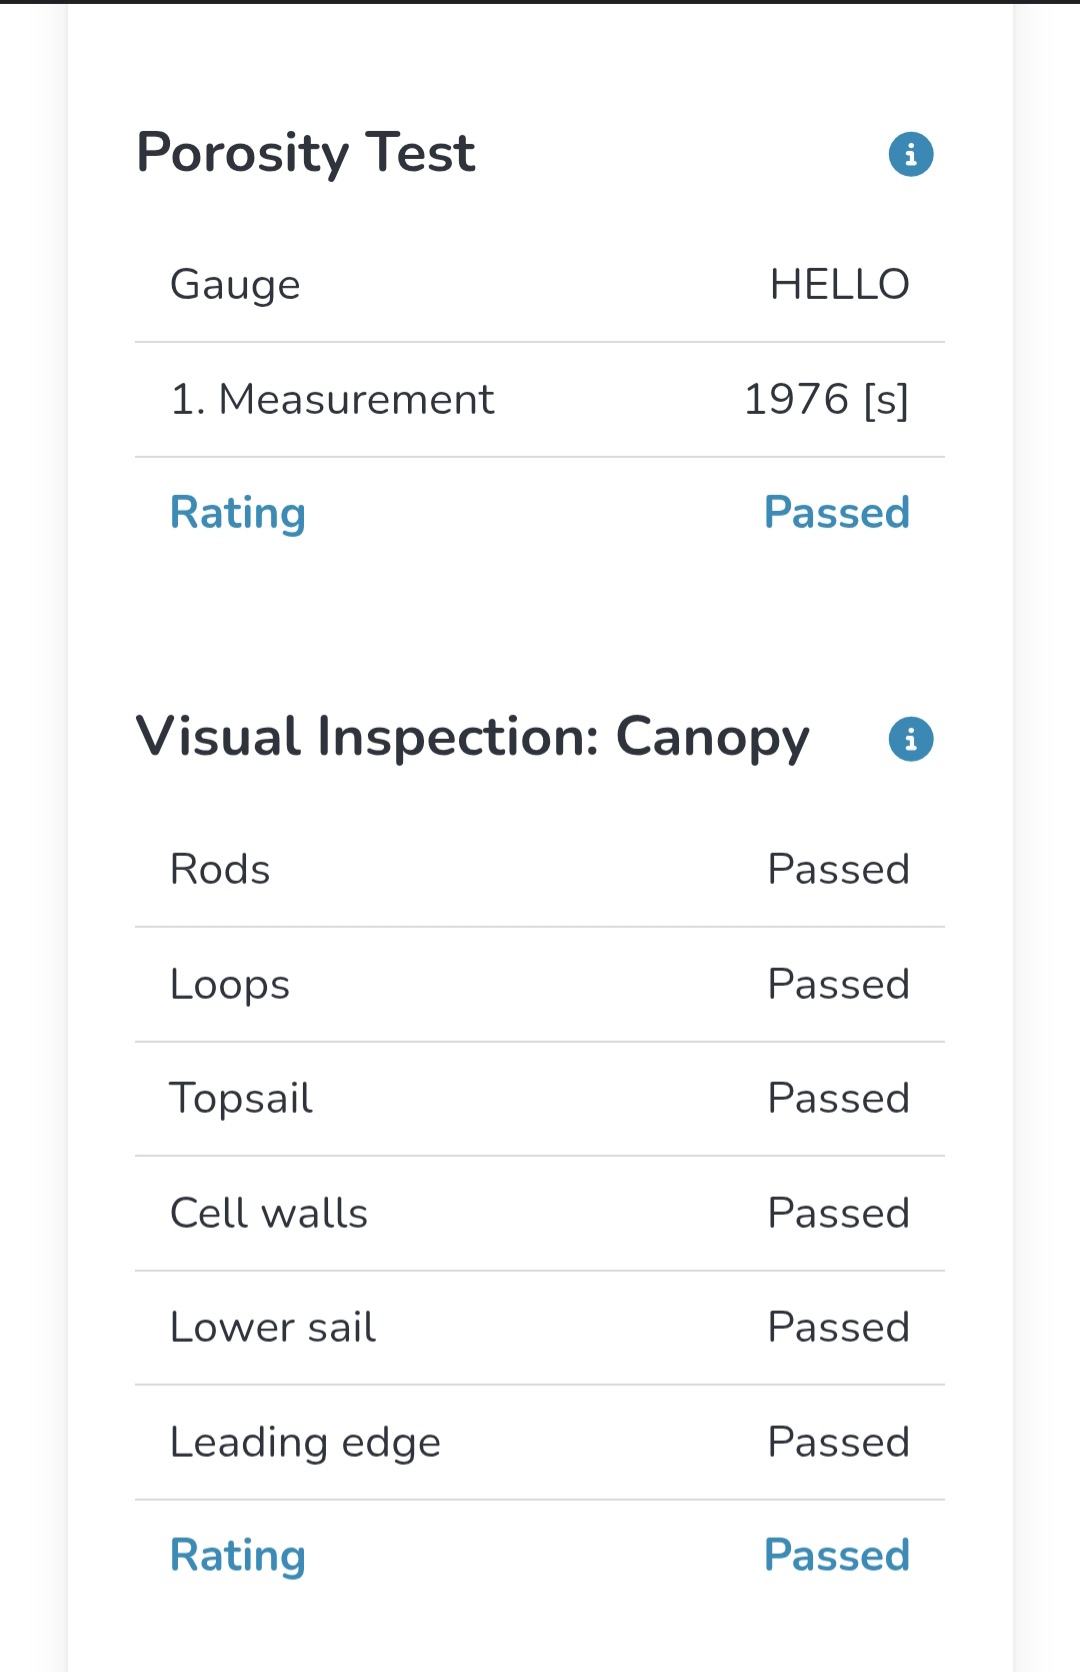Select the Loops inspection row
The height and width of the screenshot is (1672, 1080).
point(540,985)
